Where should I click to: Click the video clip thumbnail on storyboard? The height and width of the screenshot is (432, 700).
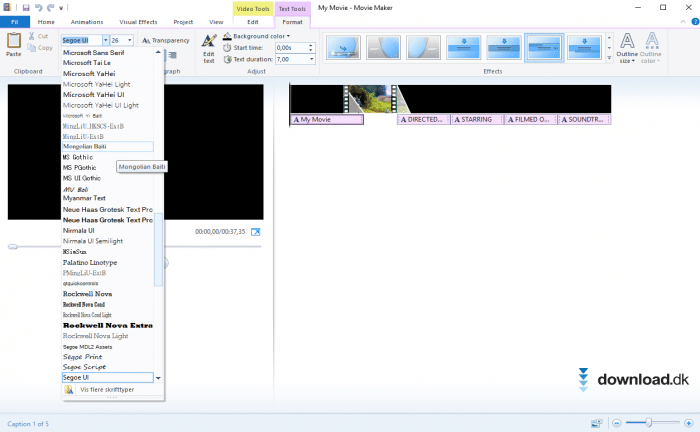[x=370, y=99]
